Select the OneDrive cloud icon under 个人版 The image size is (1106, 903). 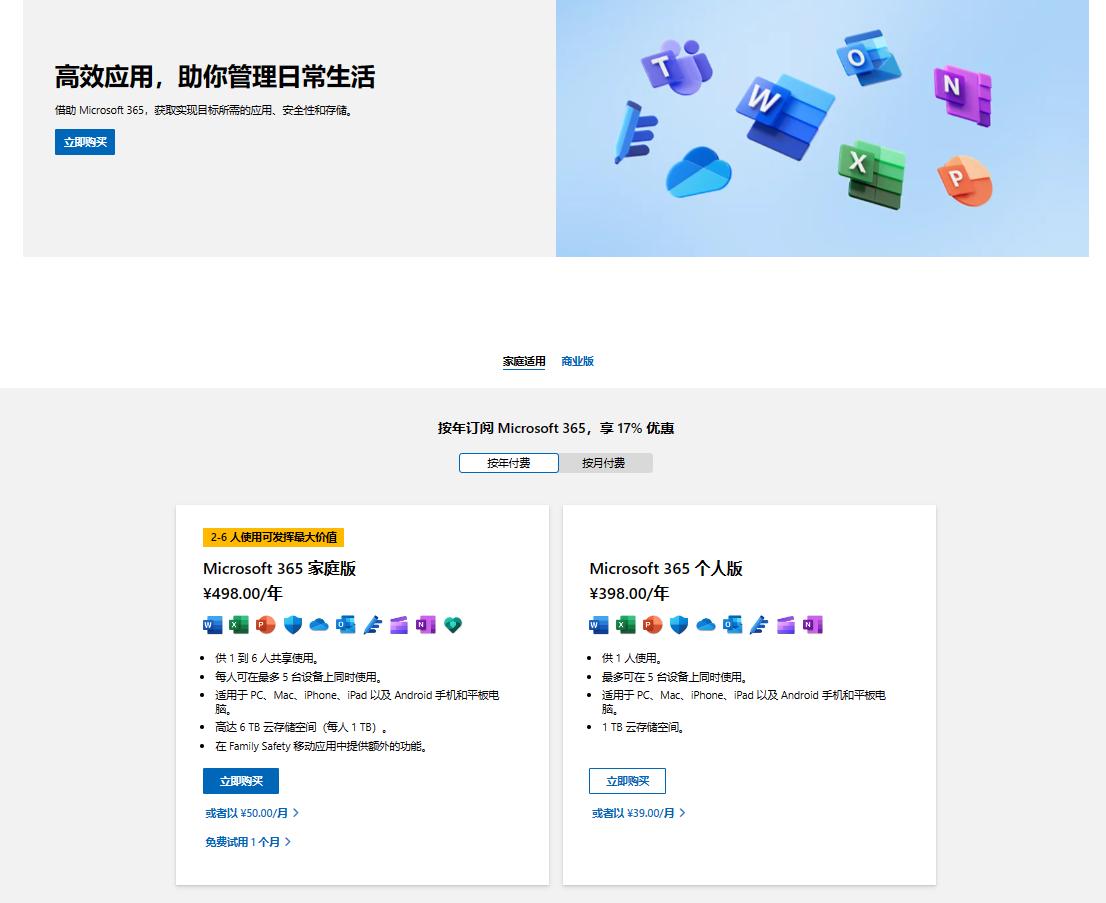705,624
